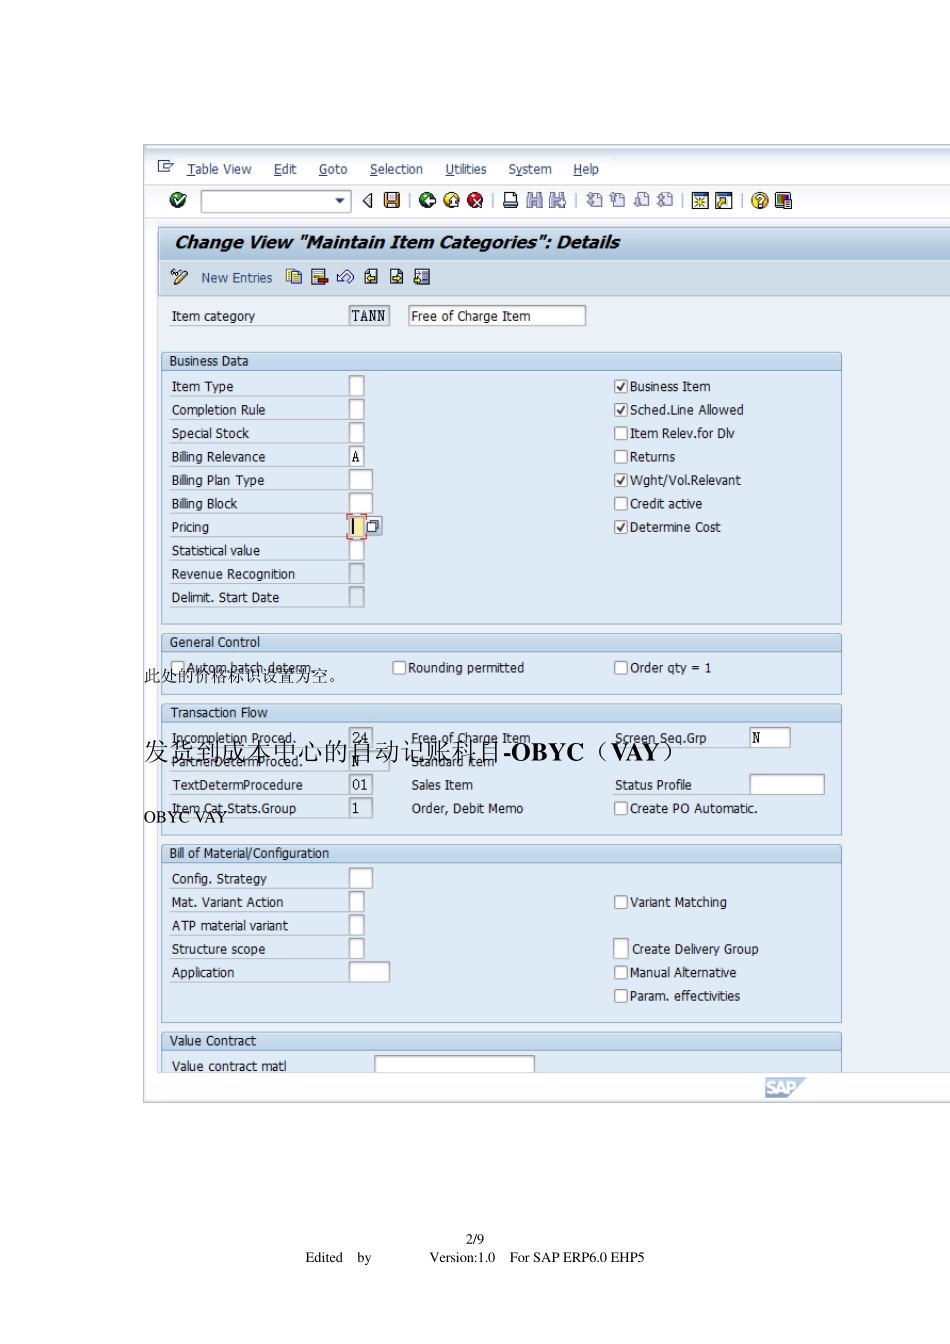The width and height of the screenshot is (950, 1344).
Task: Click the Save floppy disk icon
Action: click(x=392, y=200)
